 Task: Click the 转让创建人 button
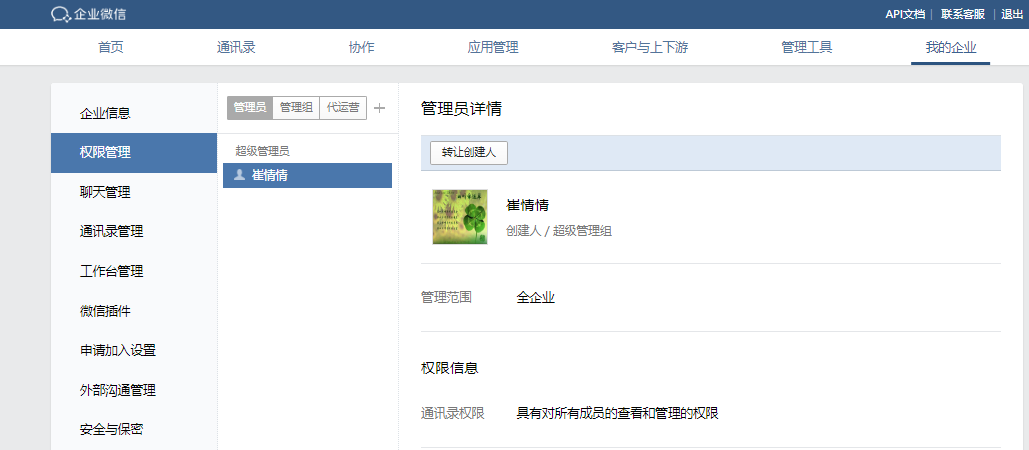pos(469,152)
